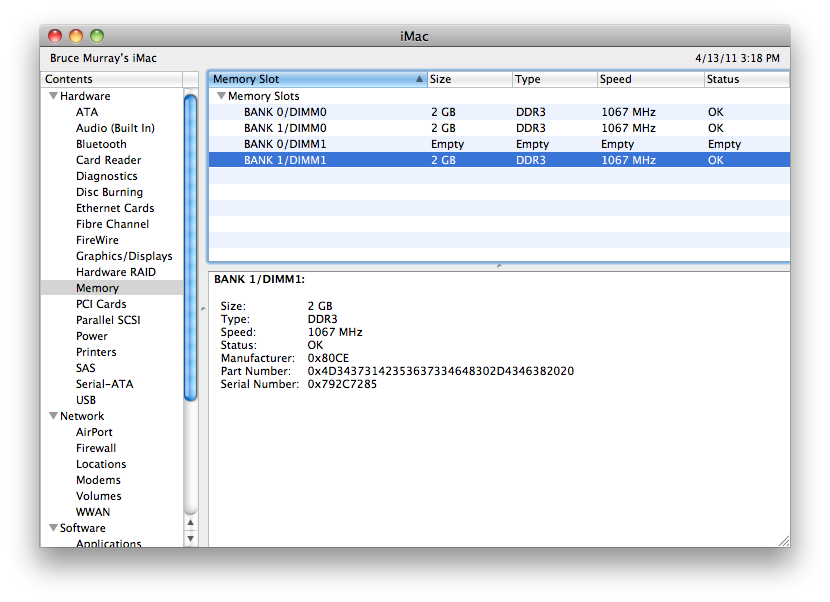Select USB in the sidebar

pos(86,400)
